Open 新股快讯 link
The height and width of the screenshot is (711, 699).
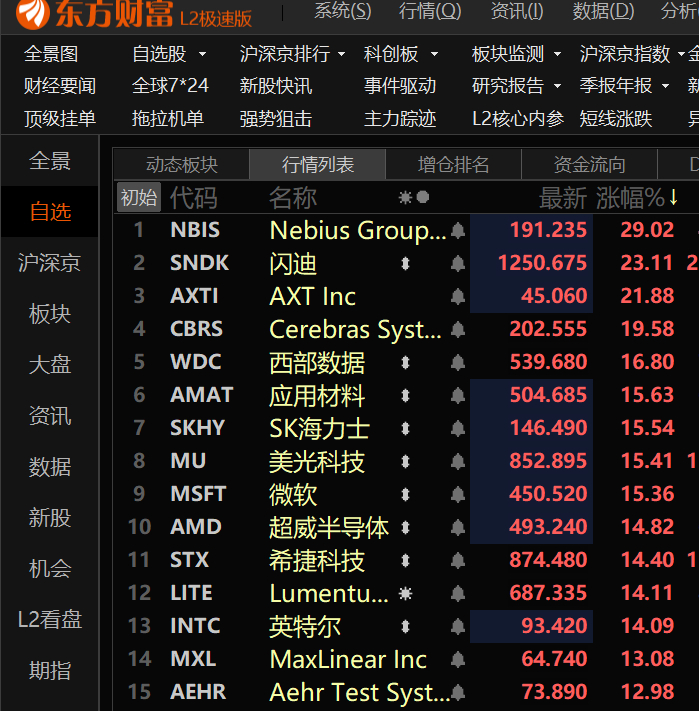pos(276,86)
